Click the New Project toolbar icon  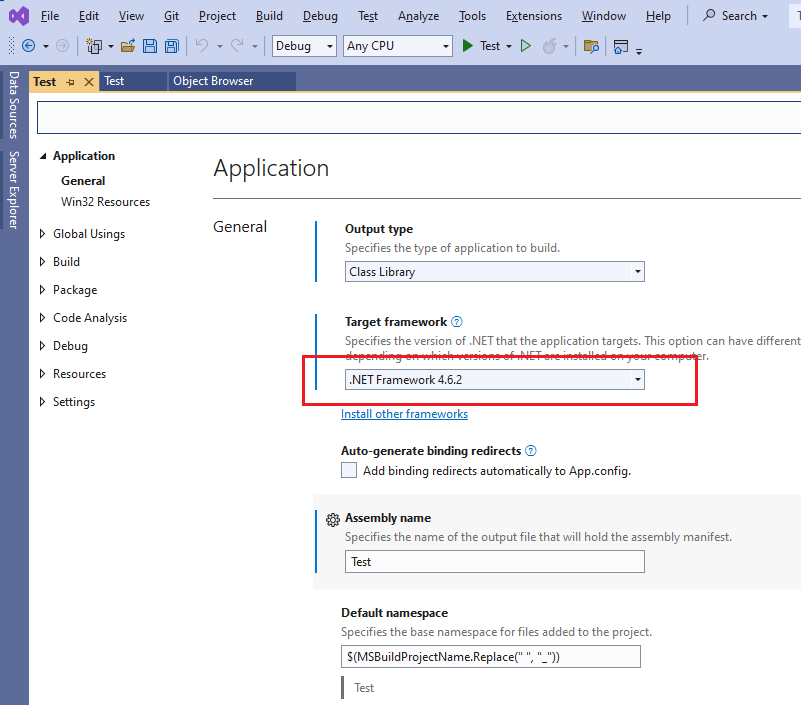(x=94, y=46)
